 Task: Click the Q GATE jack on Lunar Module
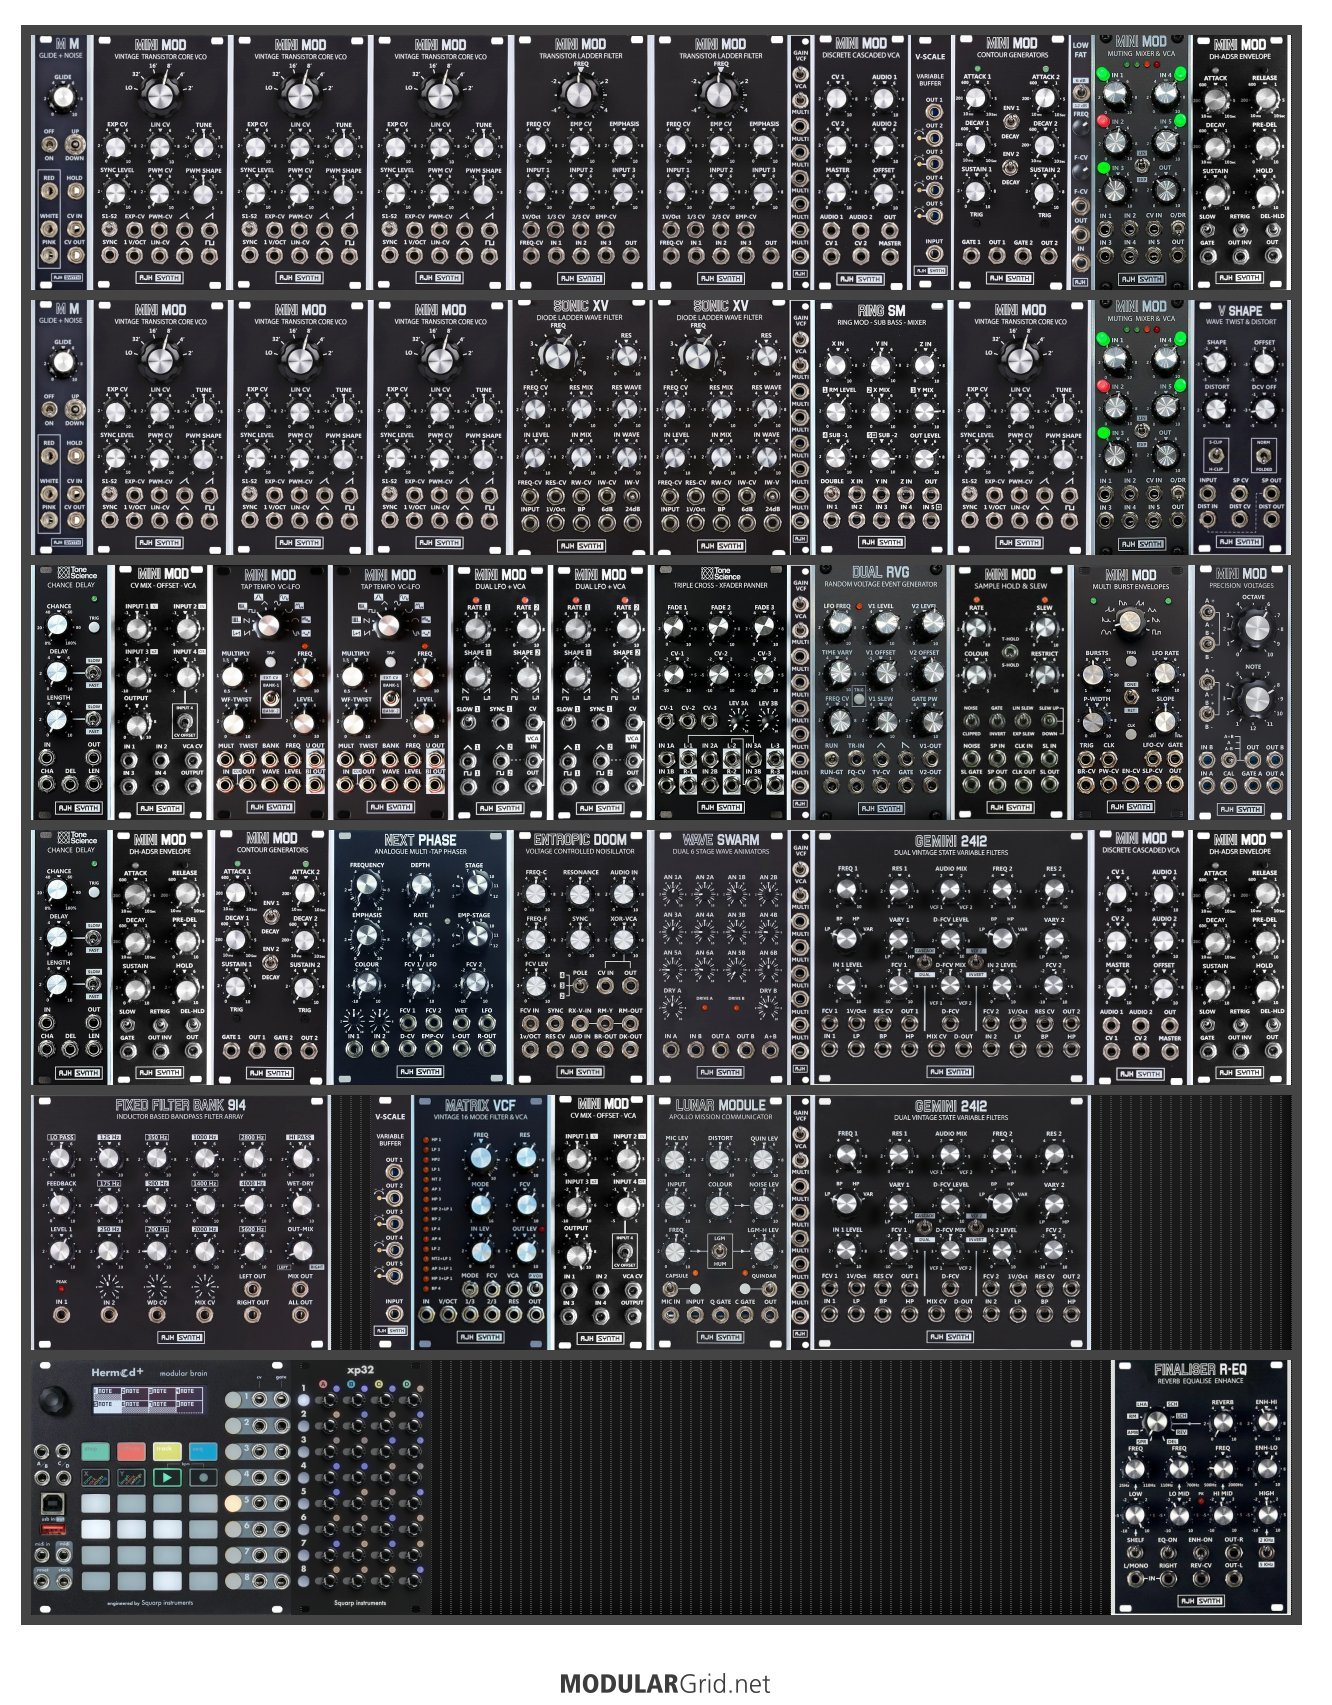point(720,1315)
